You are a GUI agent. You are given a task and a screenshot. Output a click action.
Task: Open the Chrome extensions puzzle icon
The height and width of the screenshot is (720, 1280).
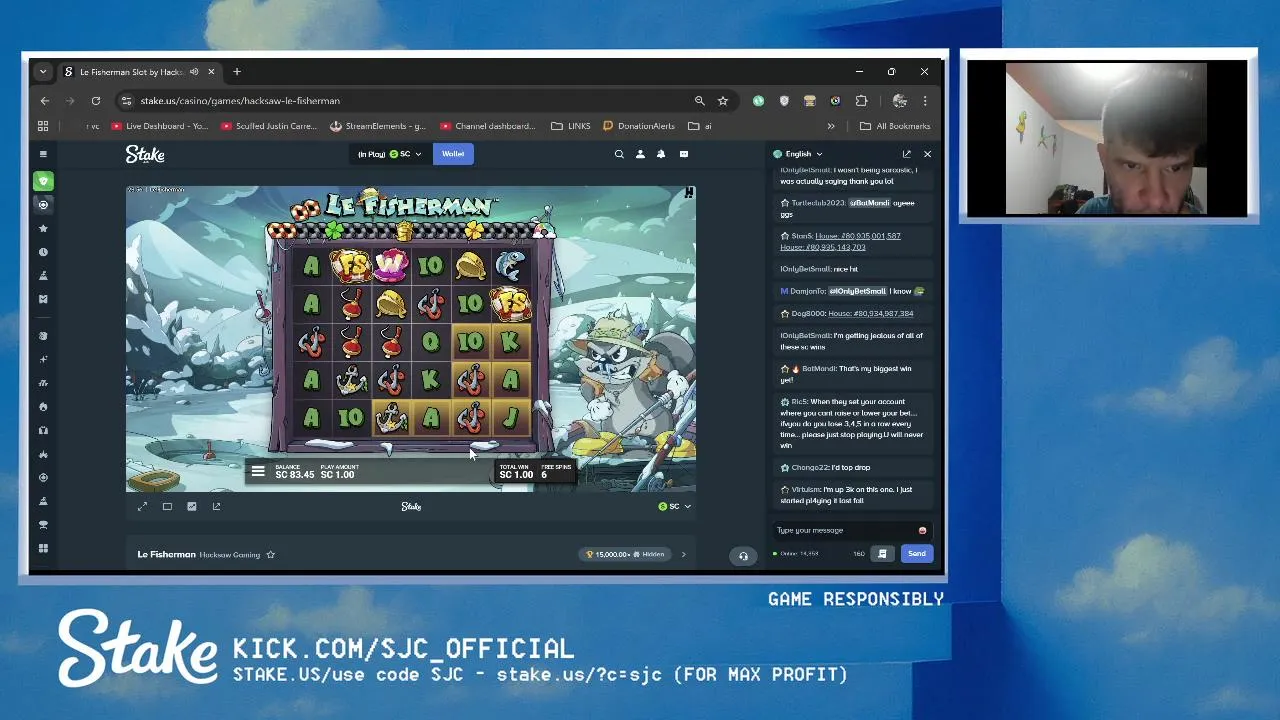point(861,101)
